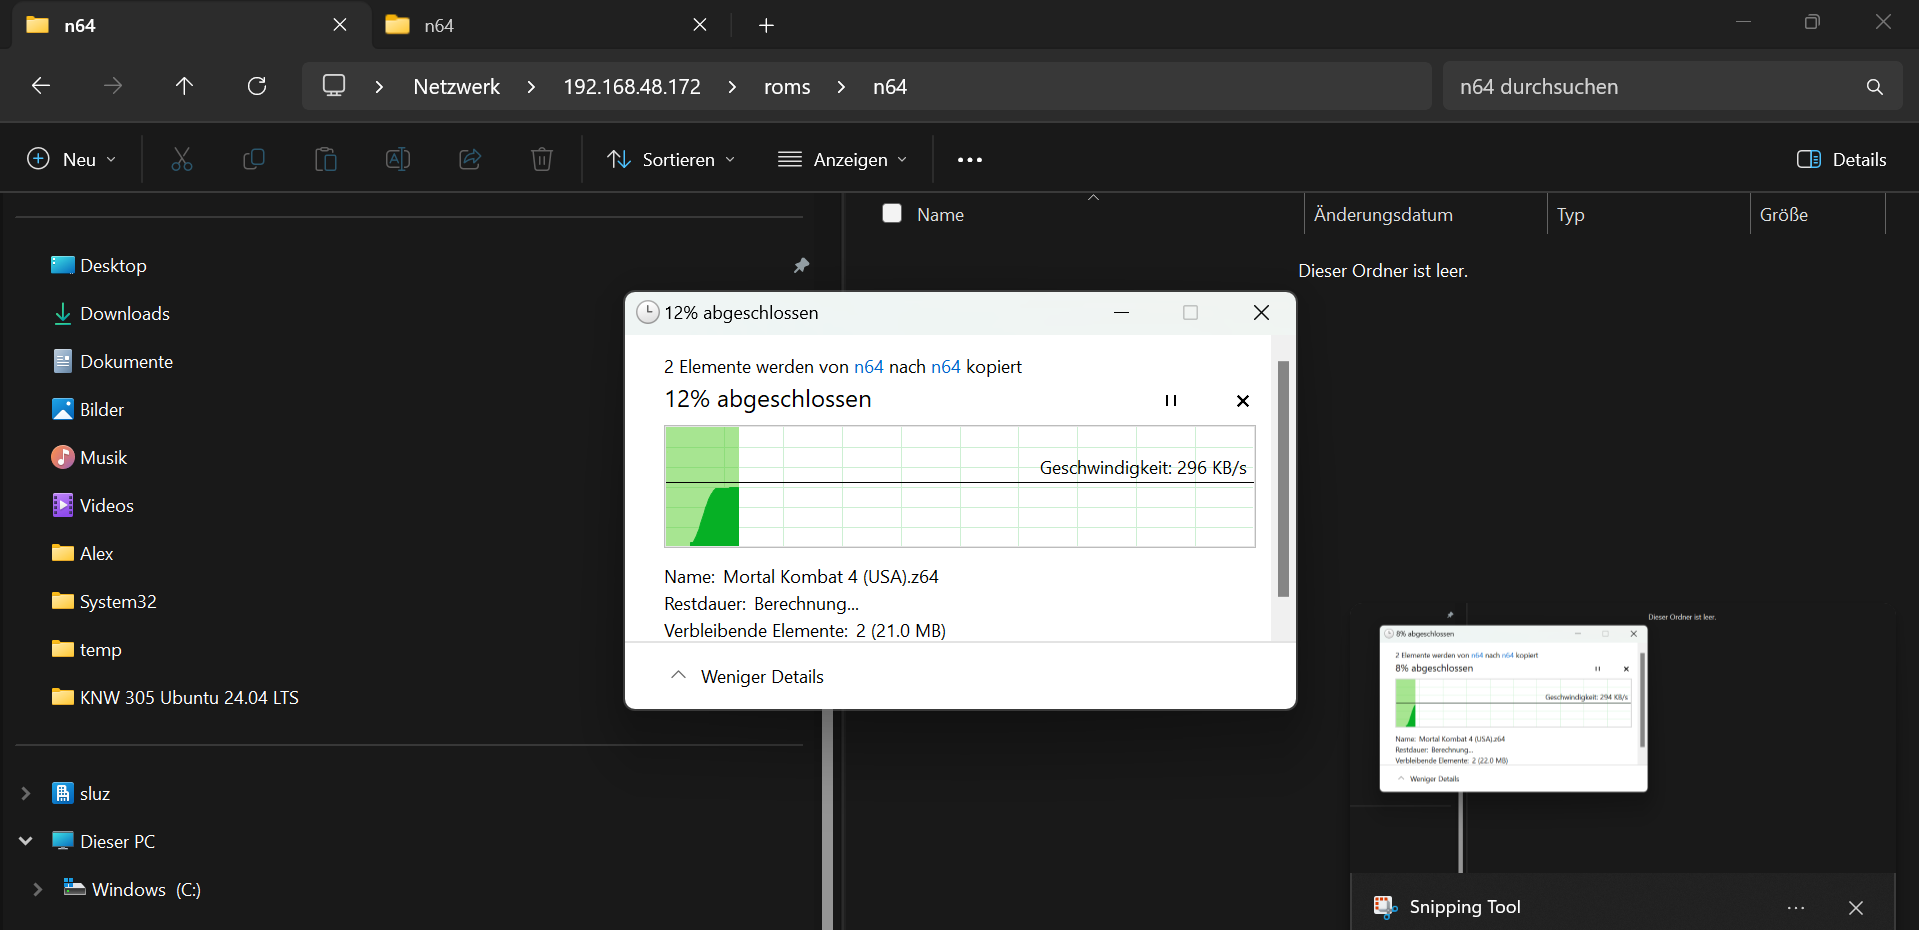
Task: Click the copy dialog vertical scrollbar
Action: click(1283, 478)
